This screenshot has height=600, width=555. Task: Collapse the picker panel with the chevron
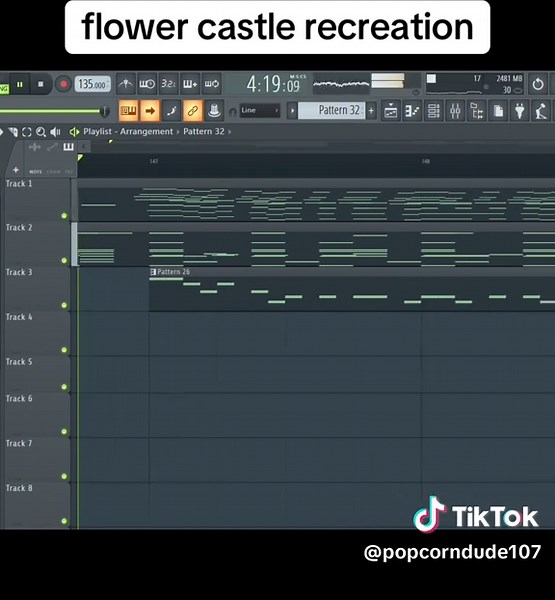(84, 147)
